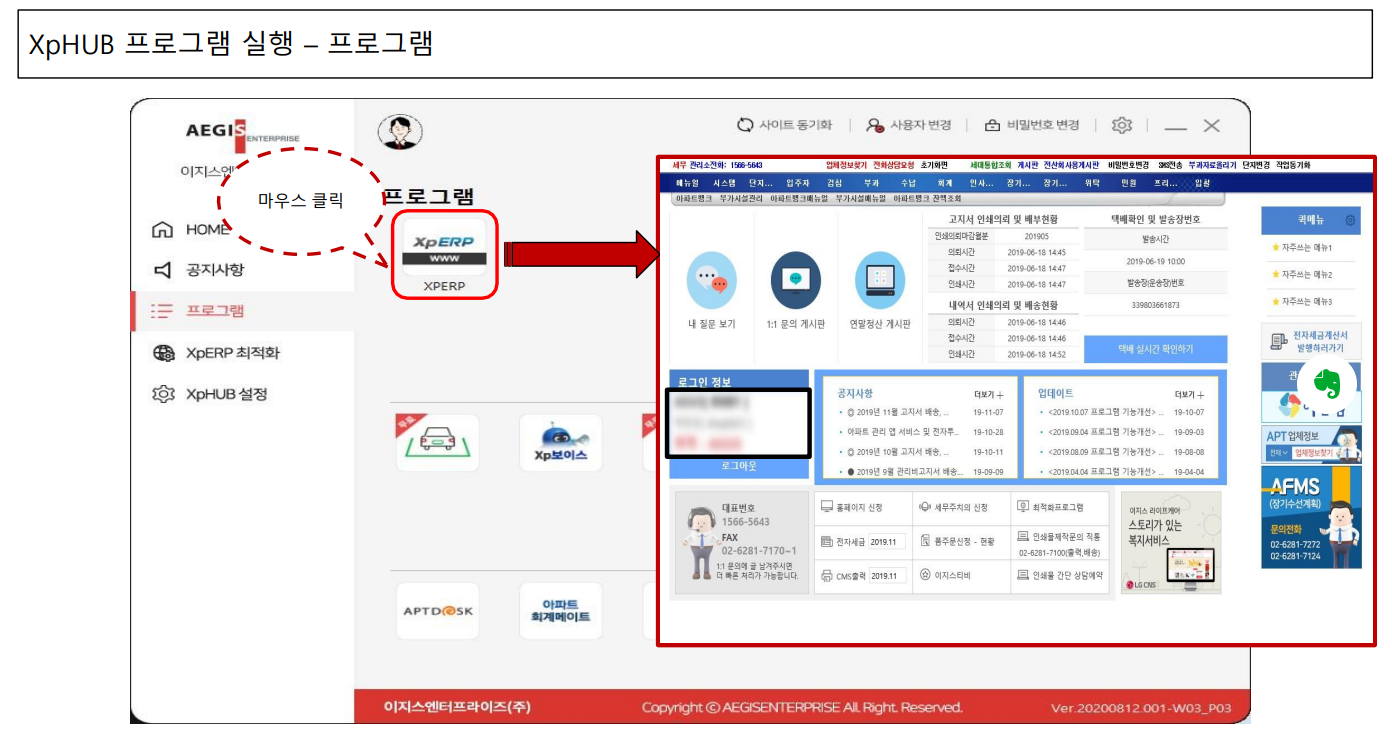Click 아파트뱅크 잔액조회 submenu item

pyautogui.click(x=927, y=199)
